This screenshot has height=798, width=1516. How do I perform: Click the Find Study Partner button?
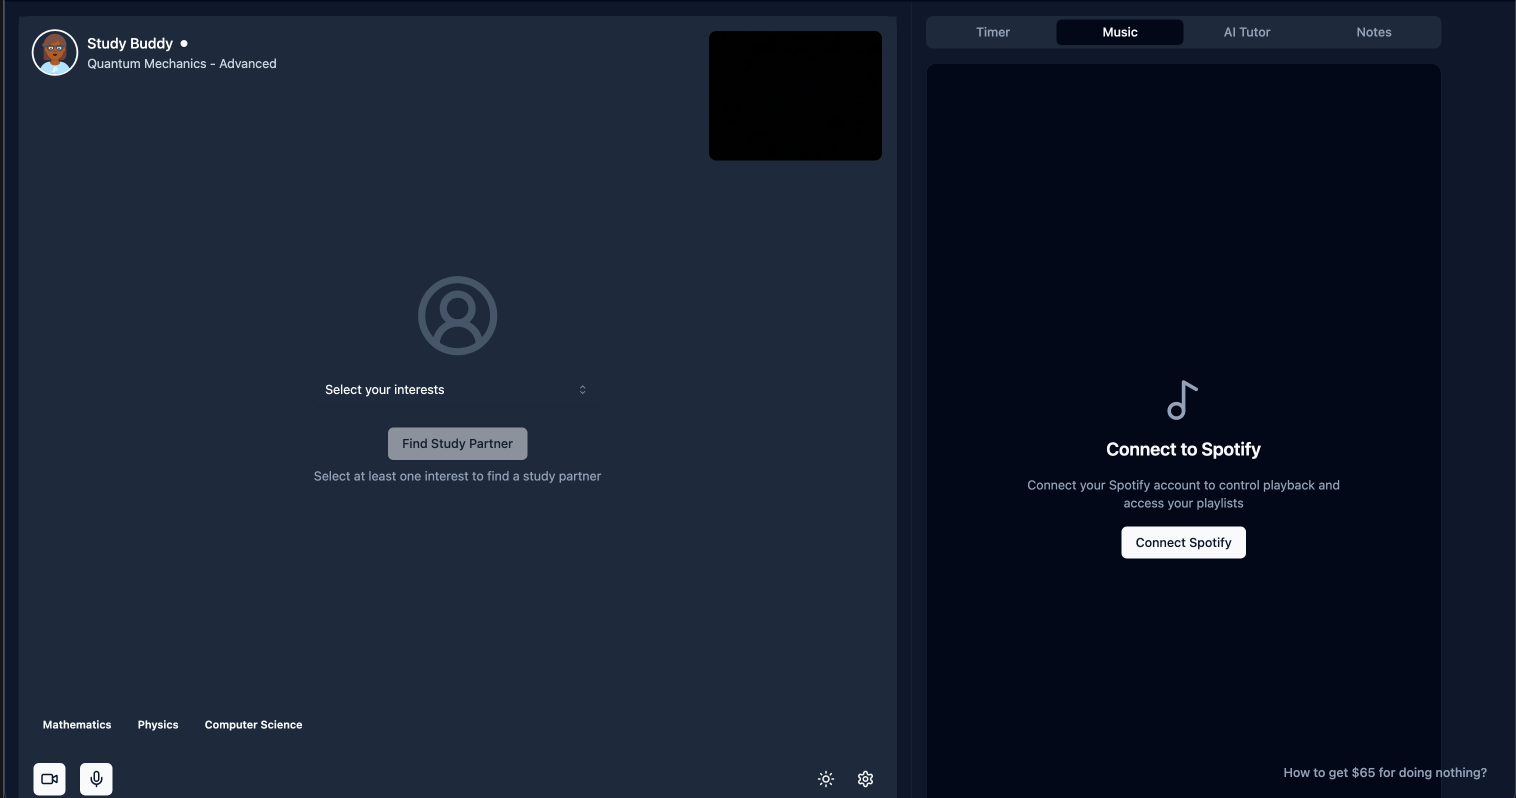(x=457, y=444)
